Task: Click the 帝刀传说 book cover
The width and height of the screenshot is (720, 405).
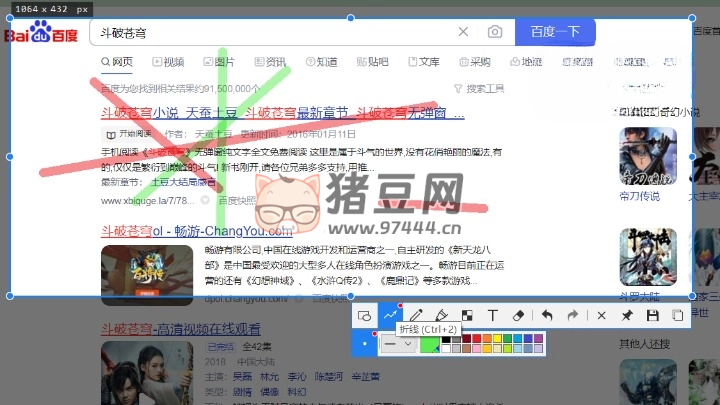Action: point(648,156)
